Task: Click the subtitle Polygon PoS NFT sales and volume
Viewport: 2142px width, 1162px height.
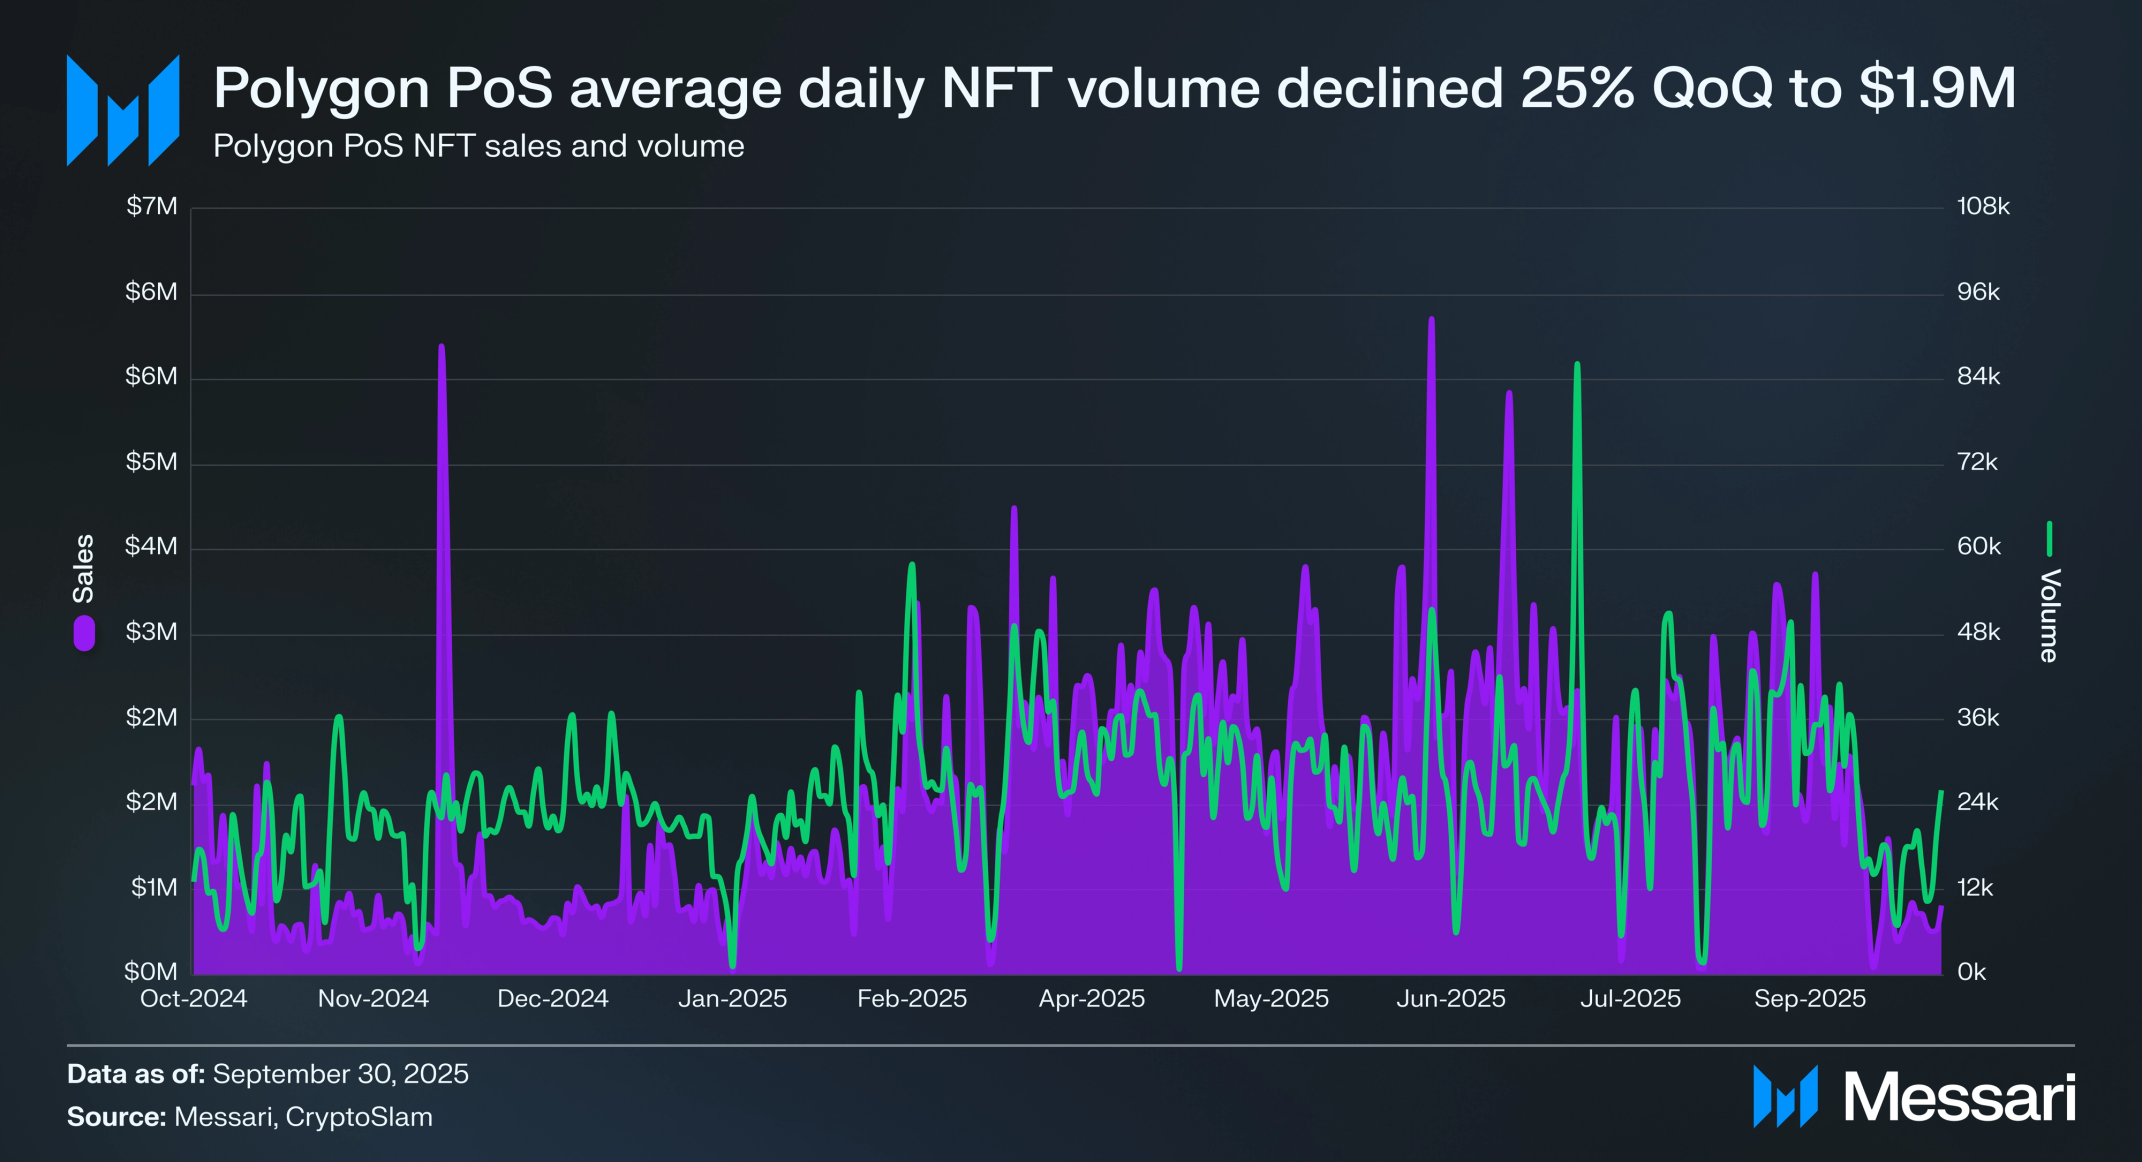Action: coord(478,146)
